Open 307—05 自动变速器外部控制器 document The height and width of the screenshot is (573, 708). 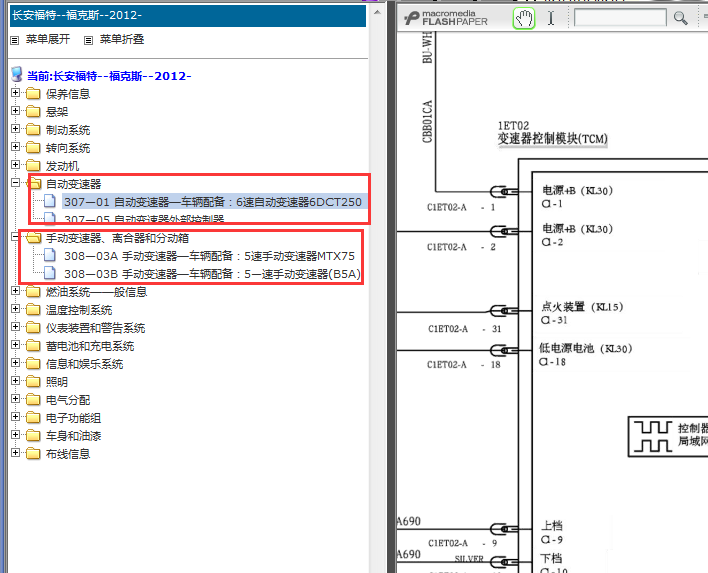click(144, 219)
